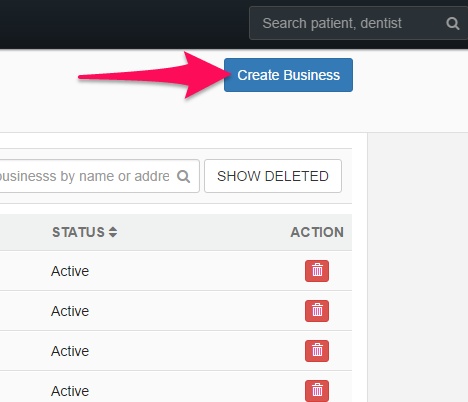Delete the first business with its trash icon
468x402 pixels.
pos(317,271)
